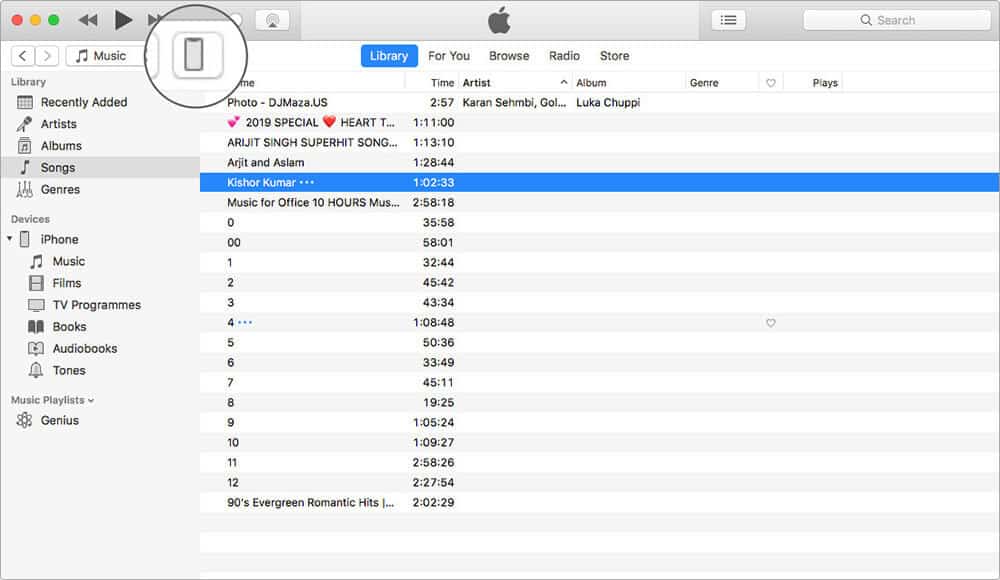This screenshot has height=580, width=1000.
Task: Switch to the For You tab
Action: pyautogui.click(x=449, y=56)
